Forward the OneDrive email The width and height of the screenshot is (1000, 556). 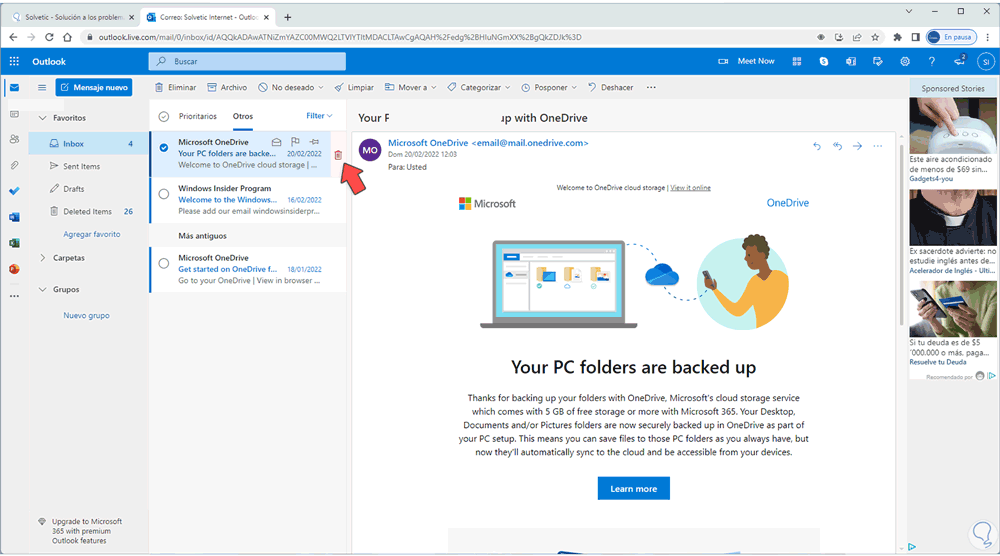tap(858, 146)
